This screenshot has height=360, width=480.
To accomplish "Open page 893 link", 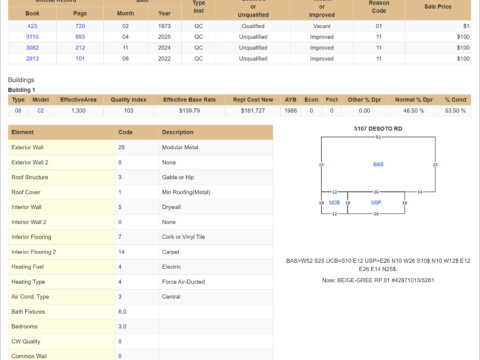I will click(x=80, y=37).
